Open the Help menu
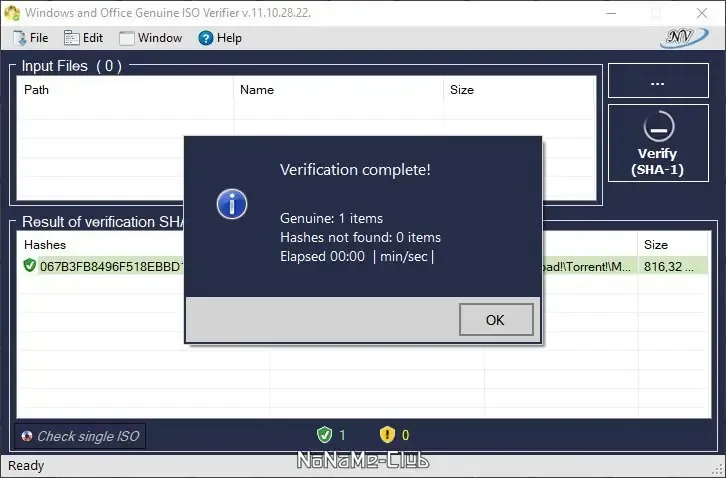The width and height of the screenshot is (726, 478). click(x=220, y=38)
